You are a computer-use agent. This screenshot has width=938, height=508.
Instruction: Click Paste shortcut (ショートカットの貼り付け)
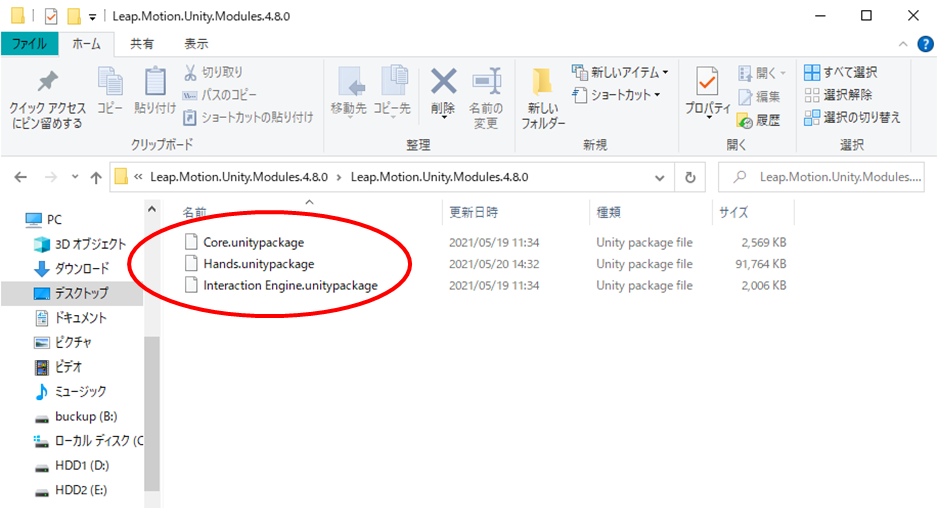(x=248, y=117)
